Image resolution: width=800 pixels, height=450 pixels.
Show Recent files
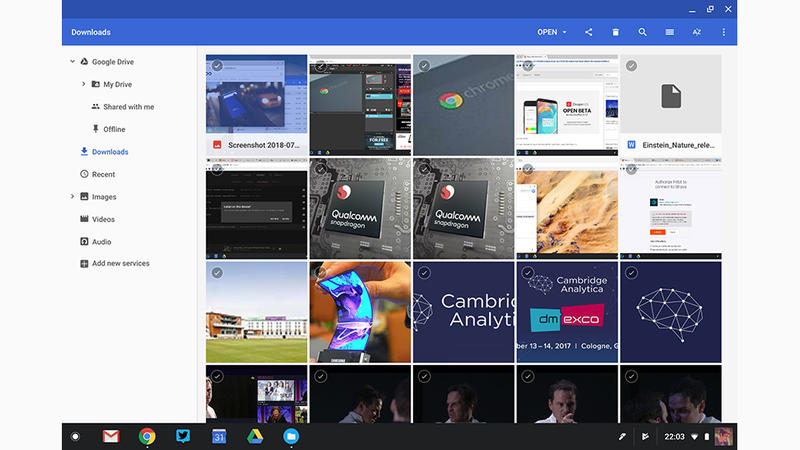coord(103,174)
